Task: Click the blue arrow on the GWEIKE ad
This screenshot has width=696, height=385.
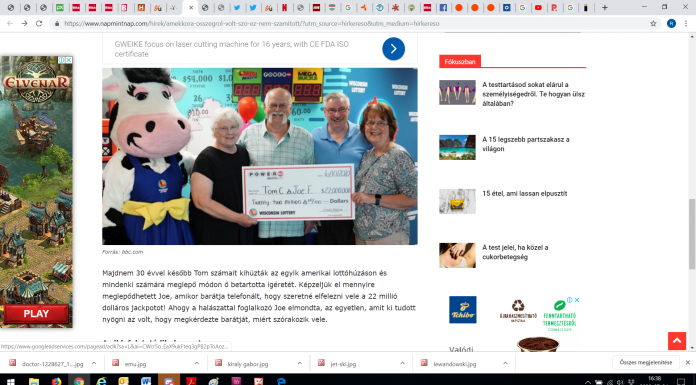Action: pyautogui.click(x=393, y=49)
